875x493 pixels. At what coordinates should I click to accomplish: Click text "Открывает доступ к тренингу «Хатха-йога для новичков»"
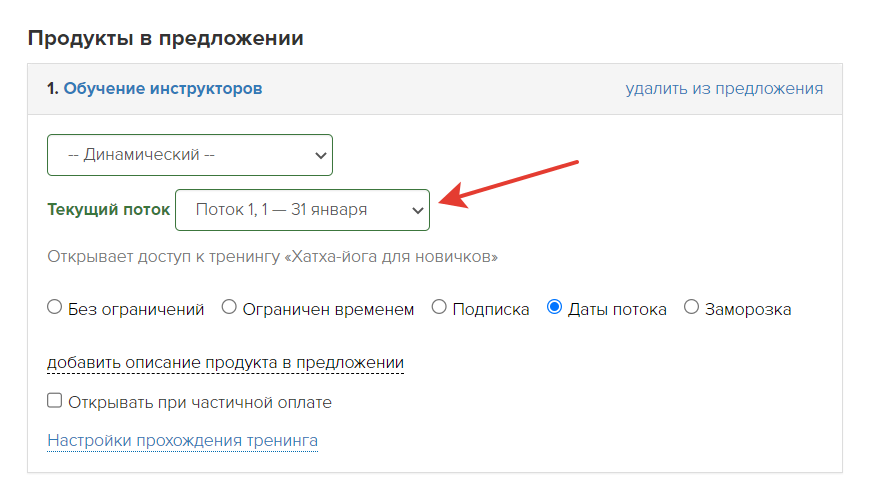(272, 257)
